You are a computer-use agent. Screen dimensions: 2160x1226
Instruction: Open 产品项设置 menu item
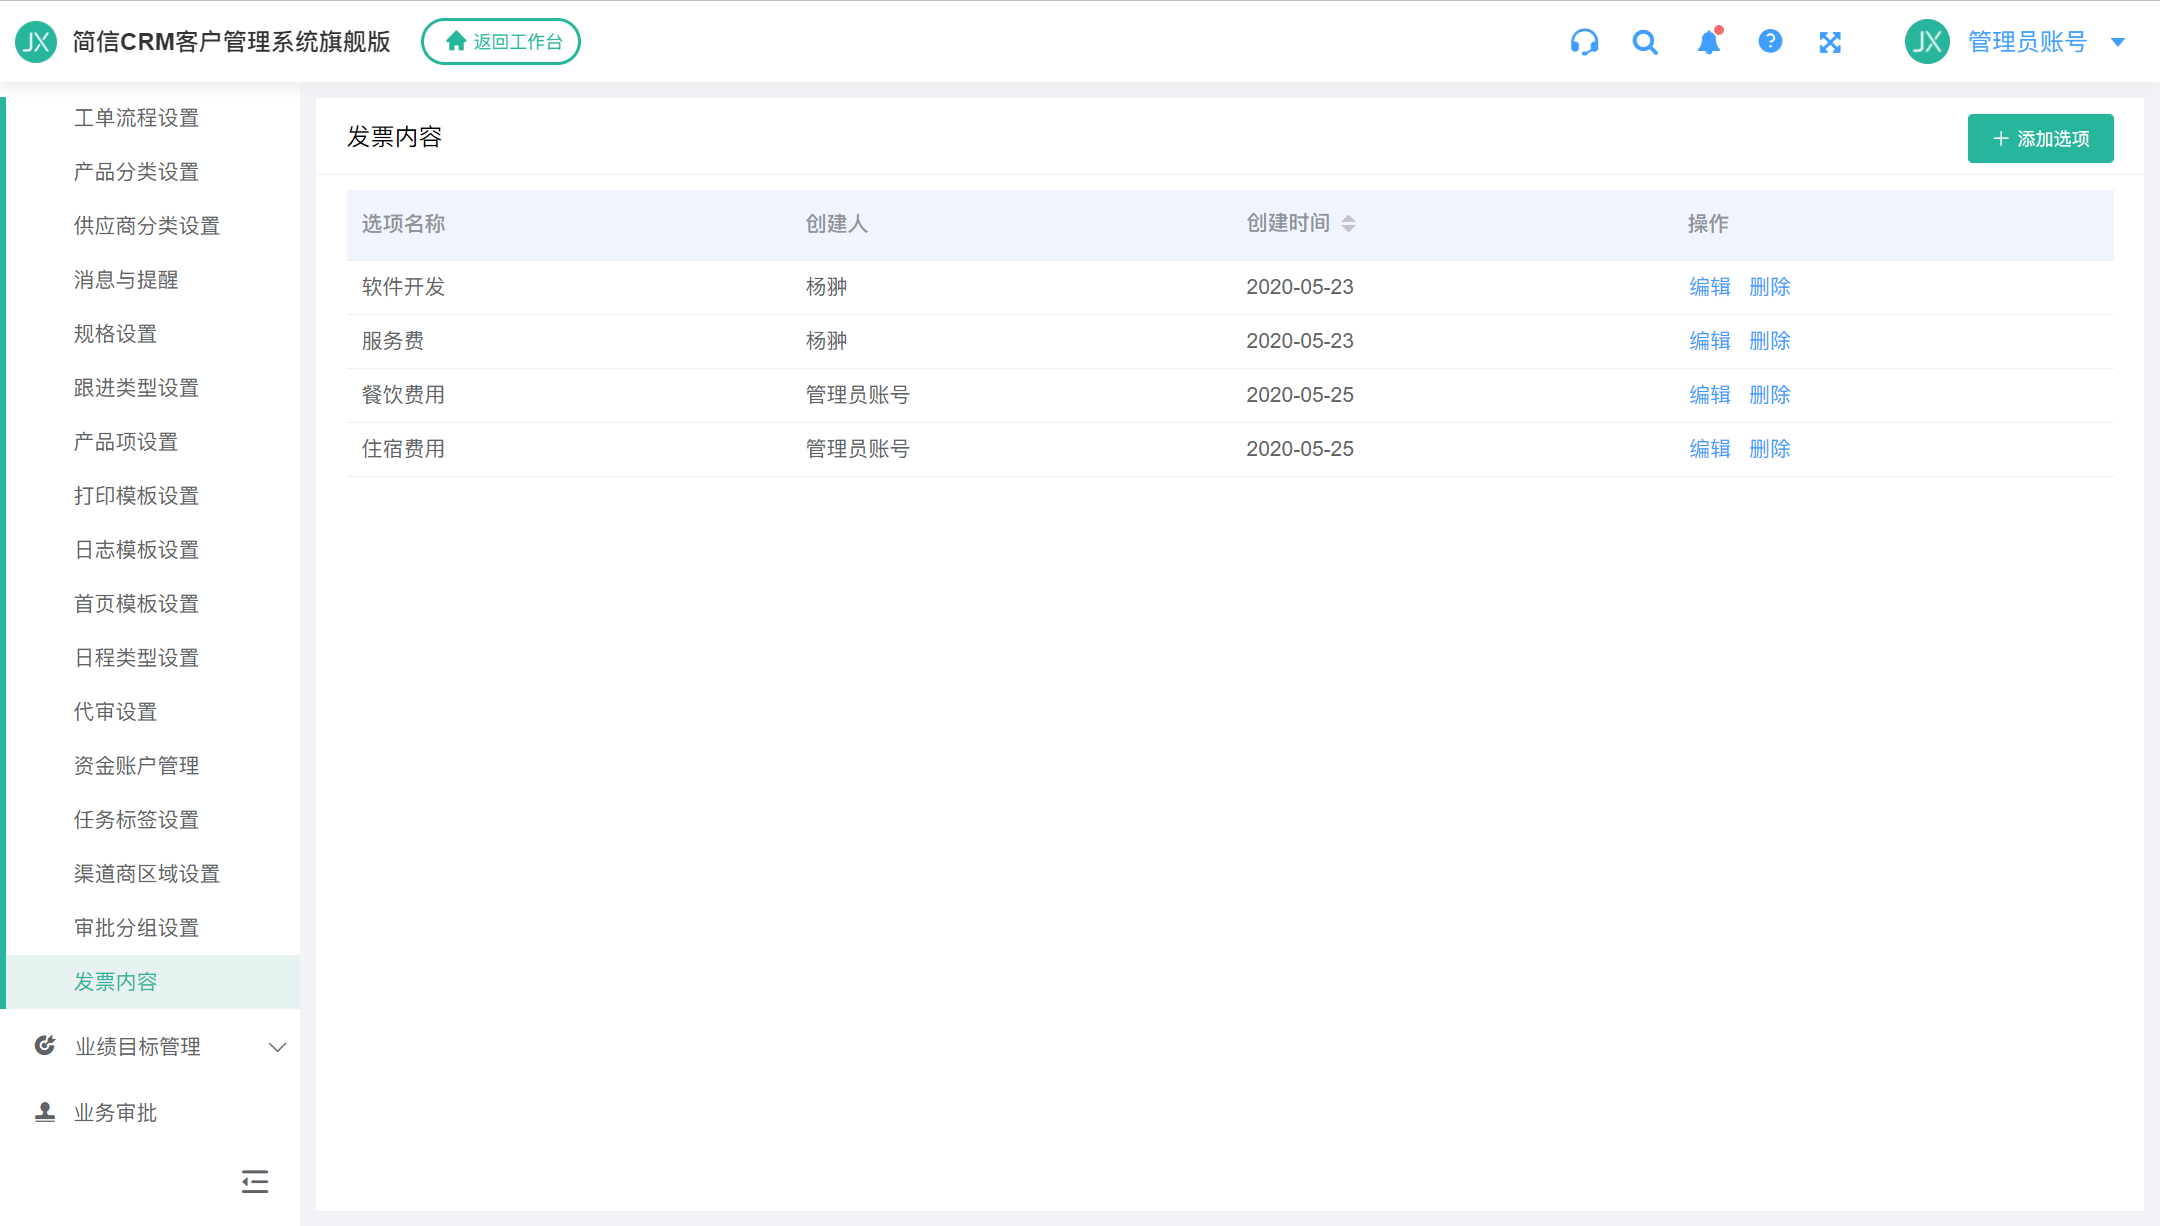click(153, 442)
